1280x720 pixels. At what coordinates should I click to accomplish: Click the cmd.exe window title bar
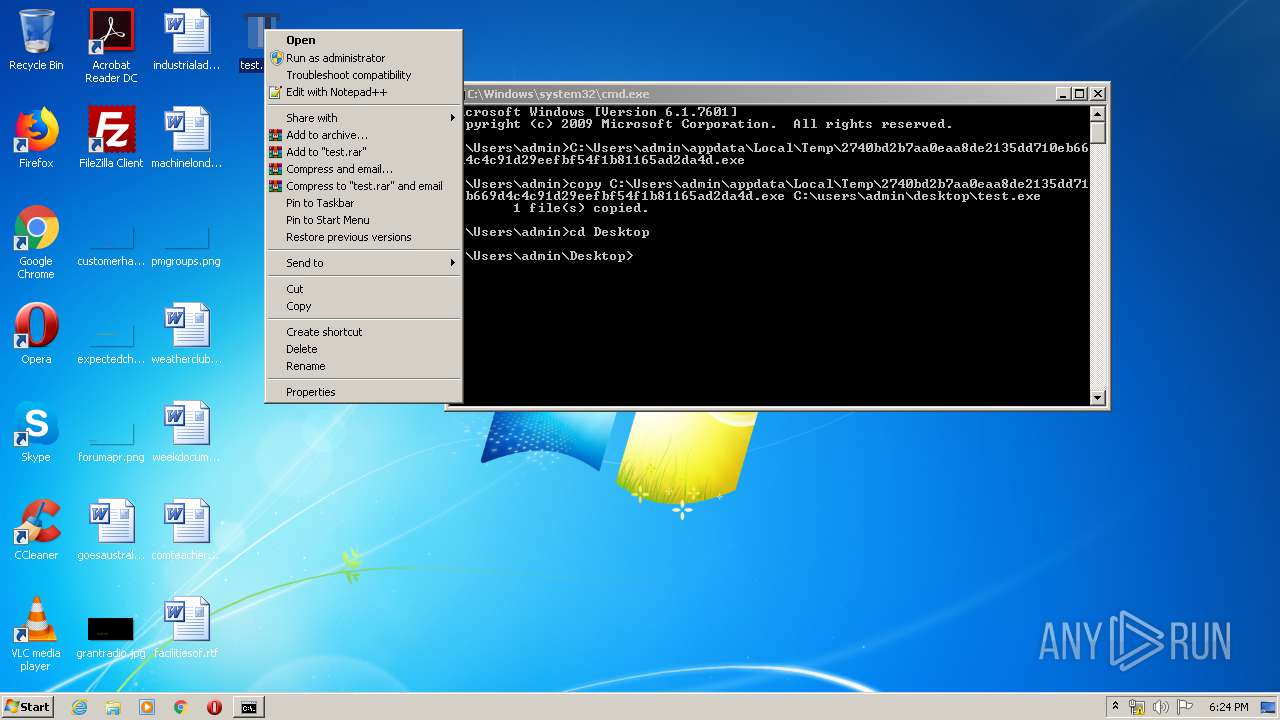point(760,93)
